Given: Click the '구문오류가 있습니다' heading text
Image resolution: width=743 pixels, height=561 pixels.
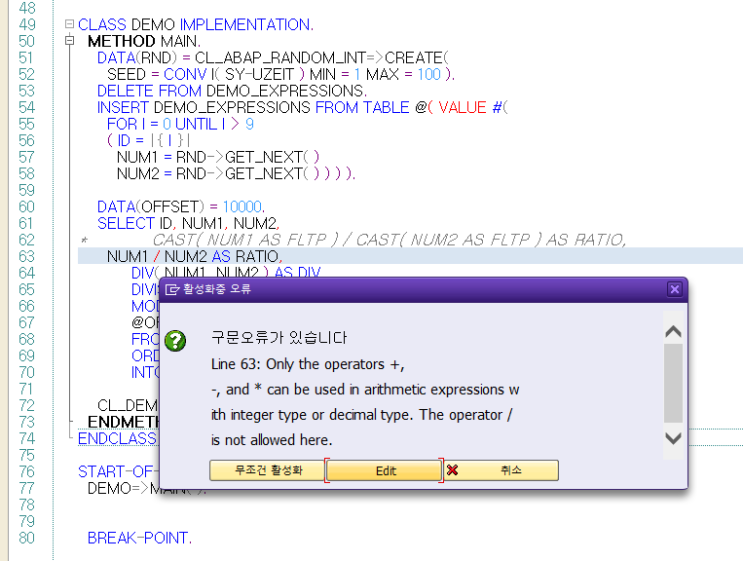Looking at the screenshot, I should (x=279, y=338).
